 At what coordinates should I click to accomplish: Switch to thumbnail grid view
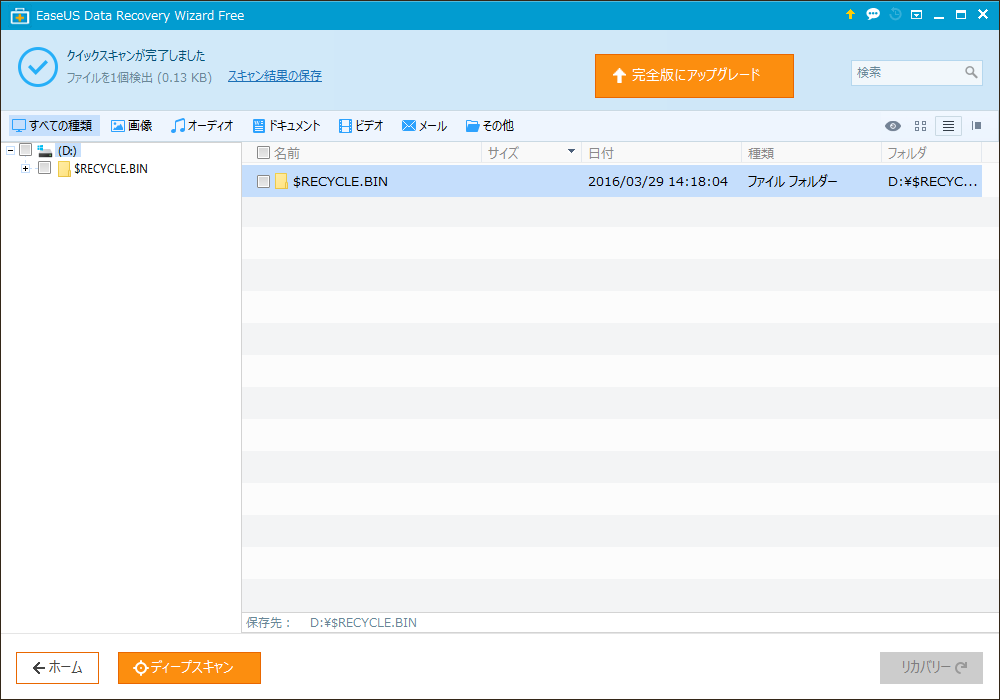tap(920, 126)
